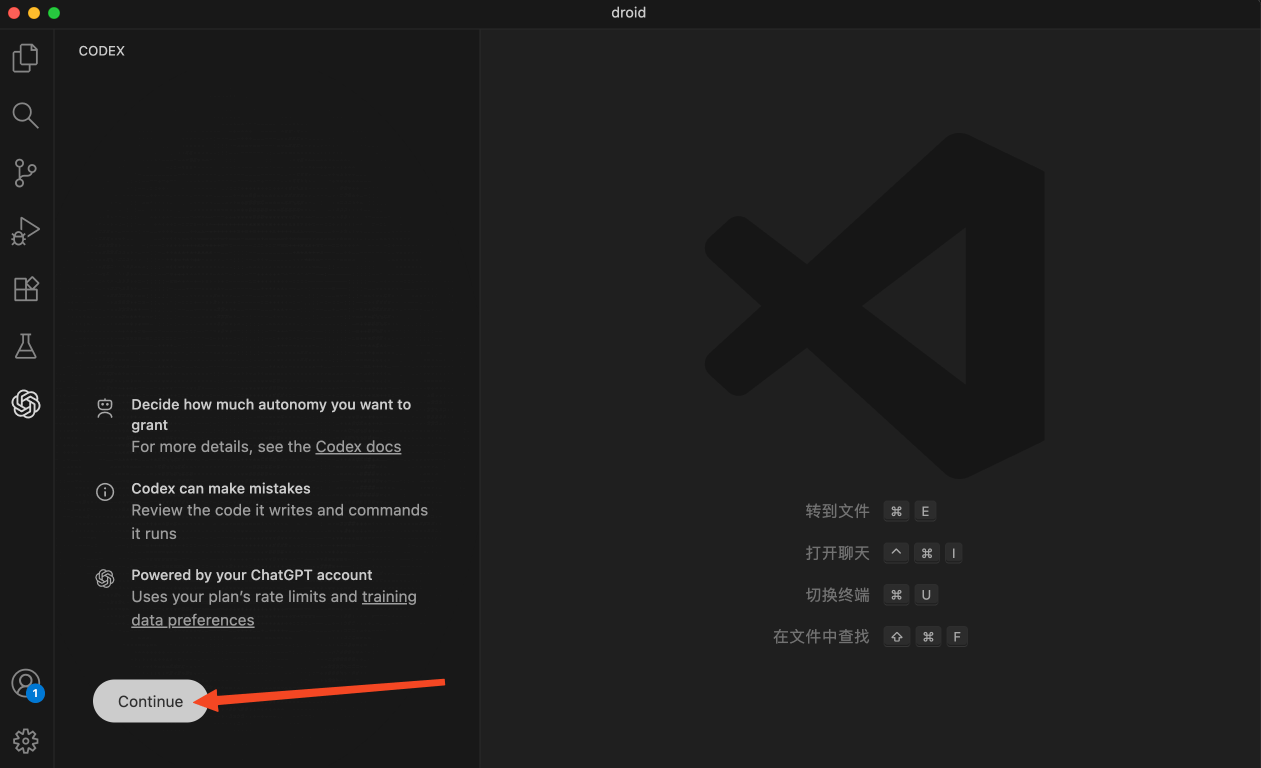Maximize the droid window with green button
The image size is (1261, 768).
click(x=54, y=13)
